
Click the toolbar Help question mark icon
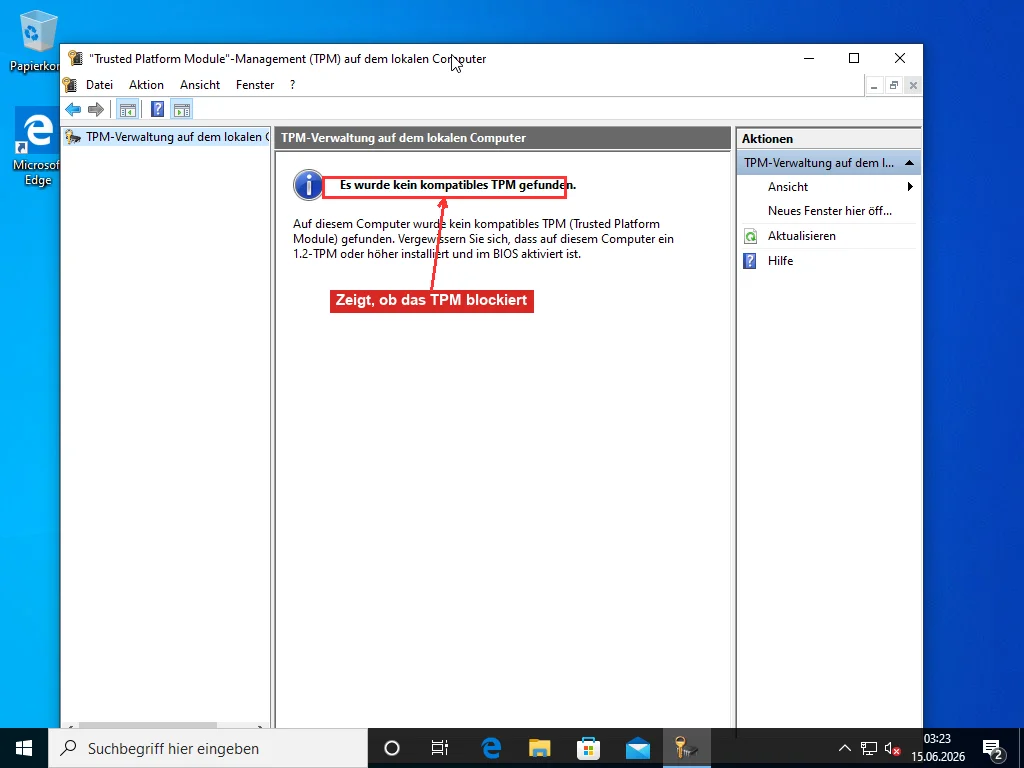(157, 110)
